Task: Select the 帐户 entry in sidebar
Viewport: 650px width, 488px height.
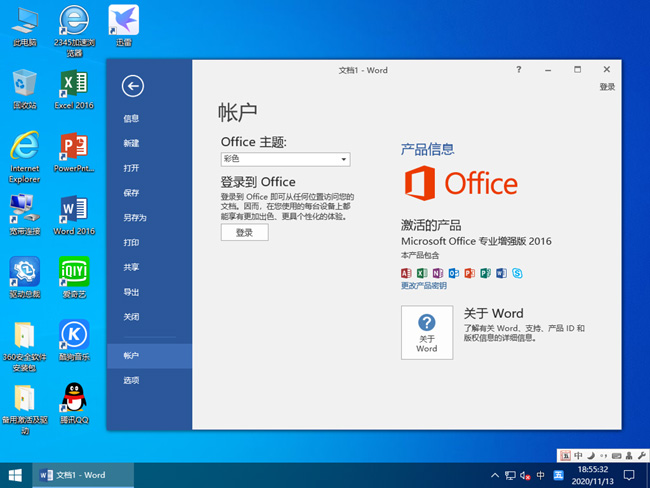Action: click(x=149, y=356)
